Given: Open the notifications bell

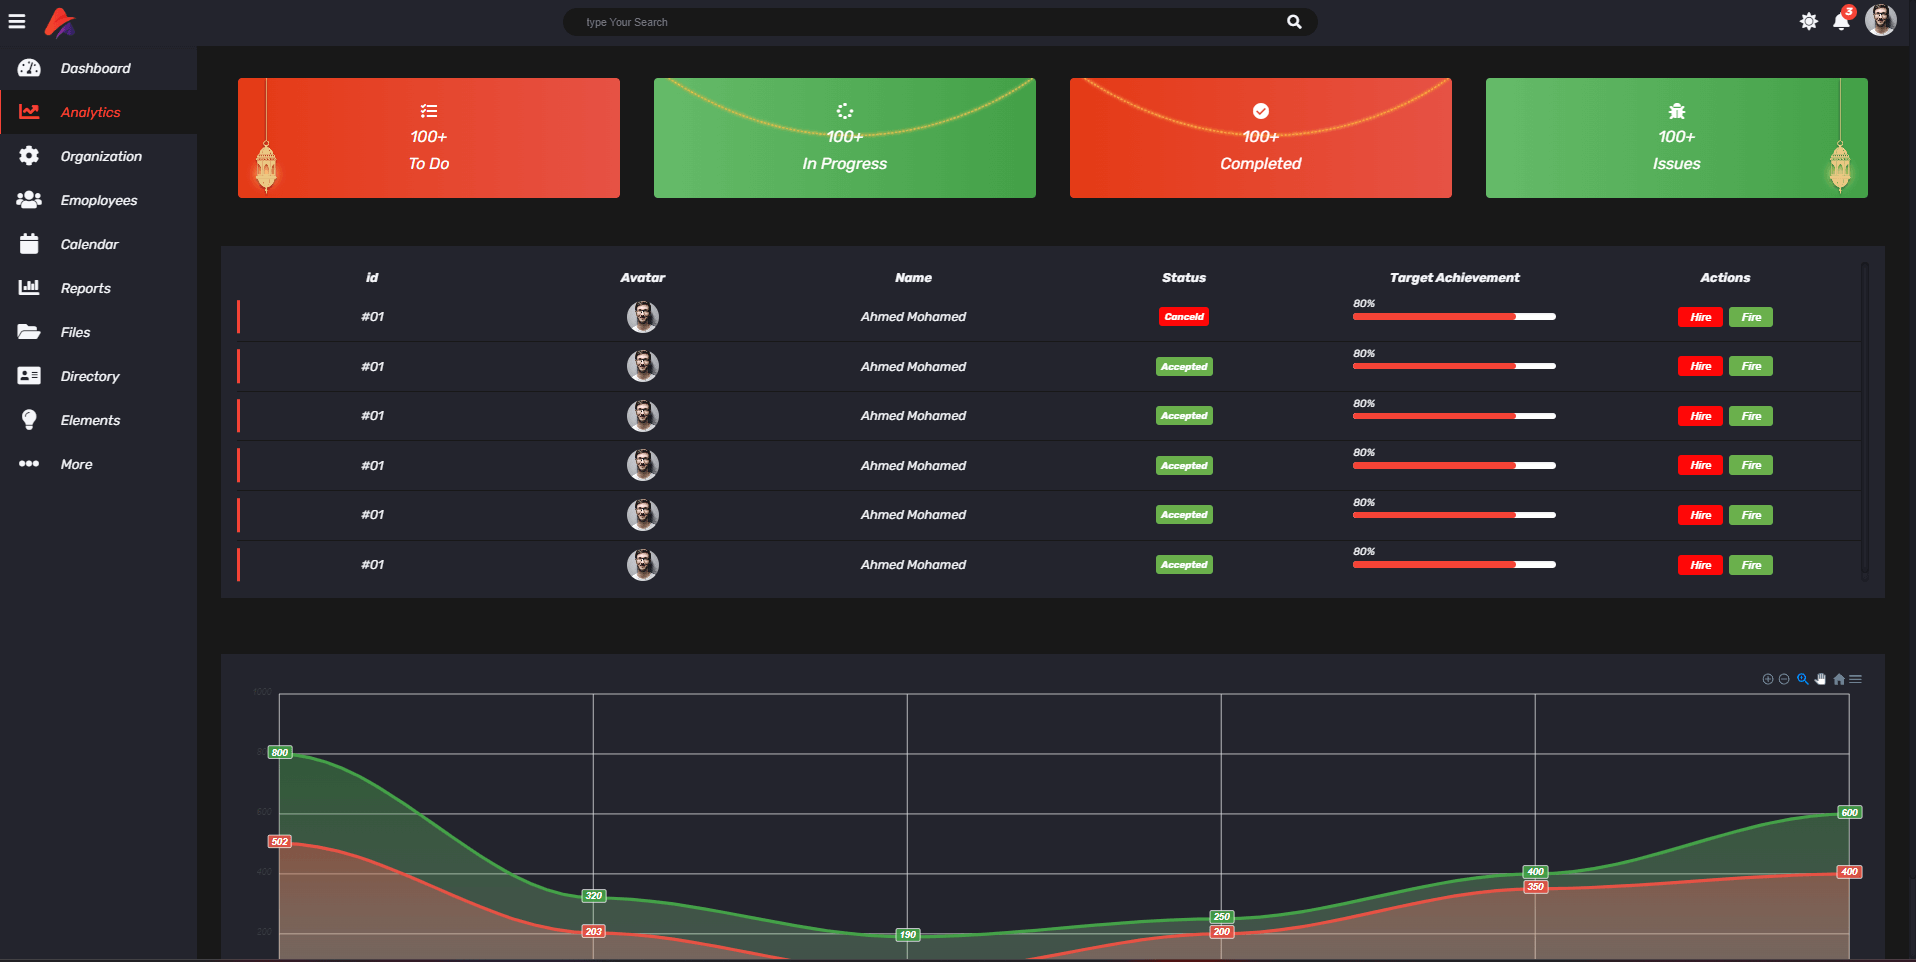Looking at the screenshot, I should pyautogui.click(x=1841, y=22).
